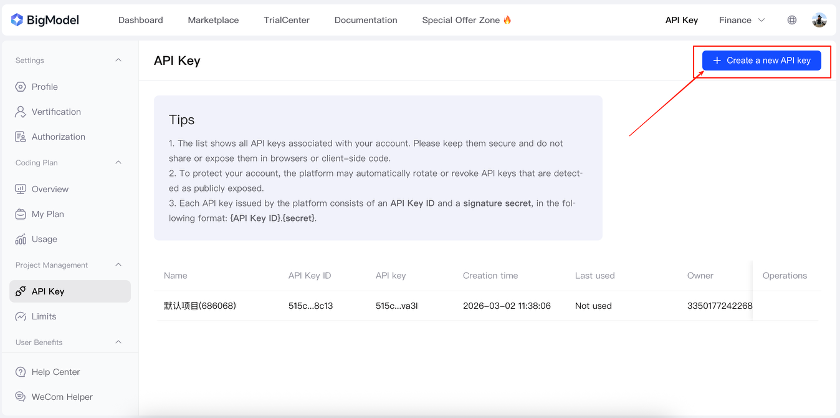Select My Plan in sidebar

(x=47, y=214)
